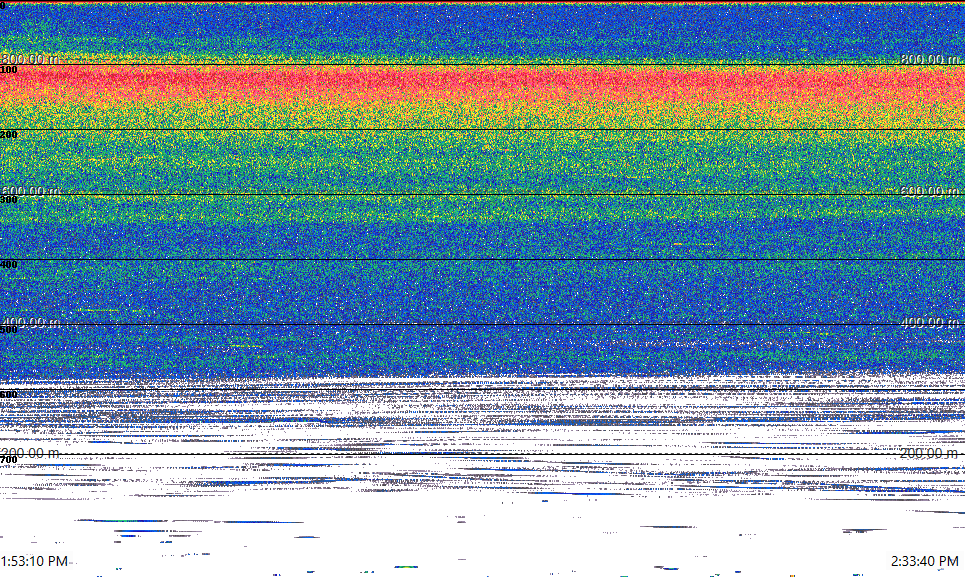Click the 500 depth grid label
Image resolution: width=965 pixels, height=578 pixels.
coord(9,330)
